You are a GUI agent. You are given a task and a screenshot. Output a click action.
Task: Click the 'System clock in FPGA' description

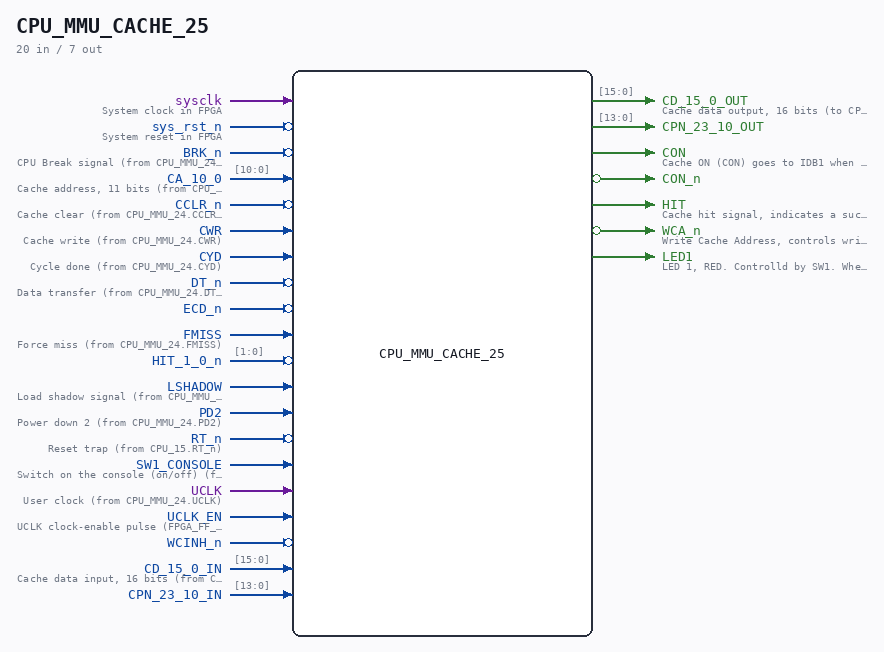[x=162, y=111]
